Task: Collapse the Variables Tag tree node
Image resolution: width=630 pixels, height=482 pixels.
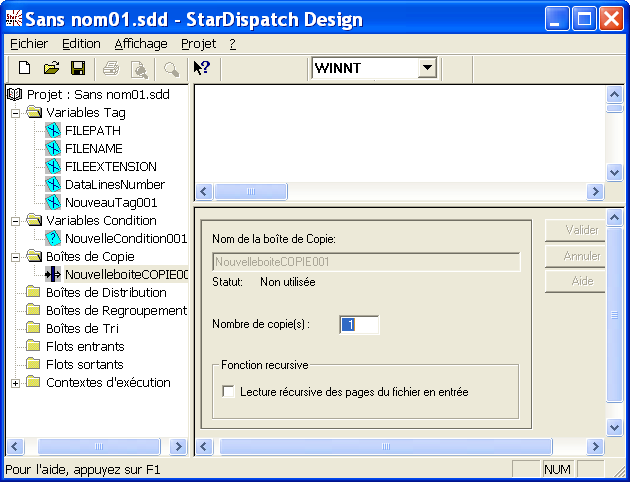Action: click(x=16, y=113)
